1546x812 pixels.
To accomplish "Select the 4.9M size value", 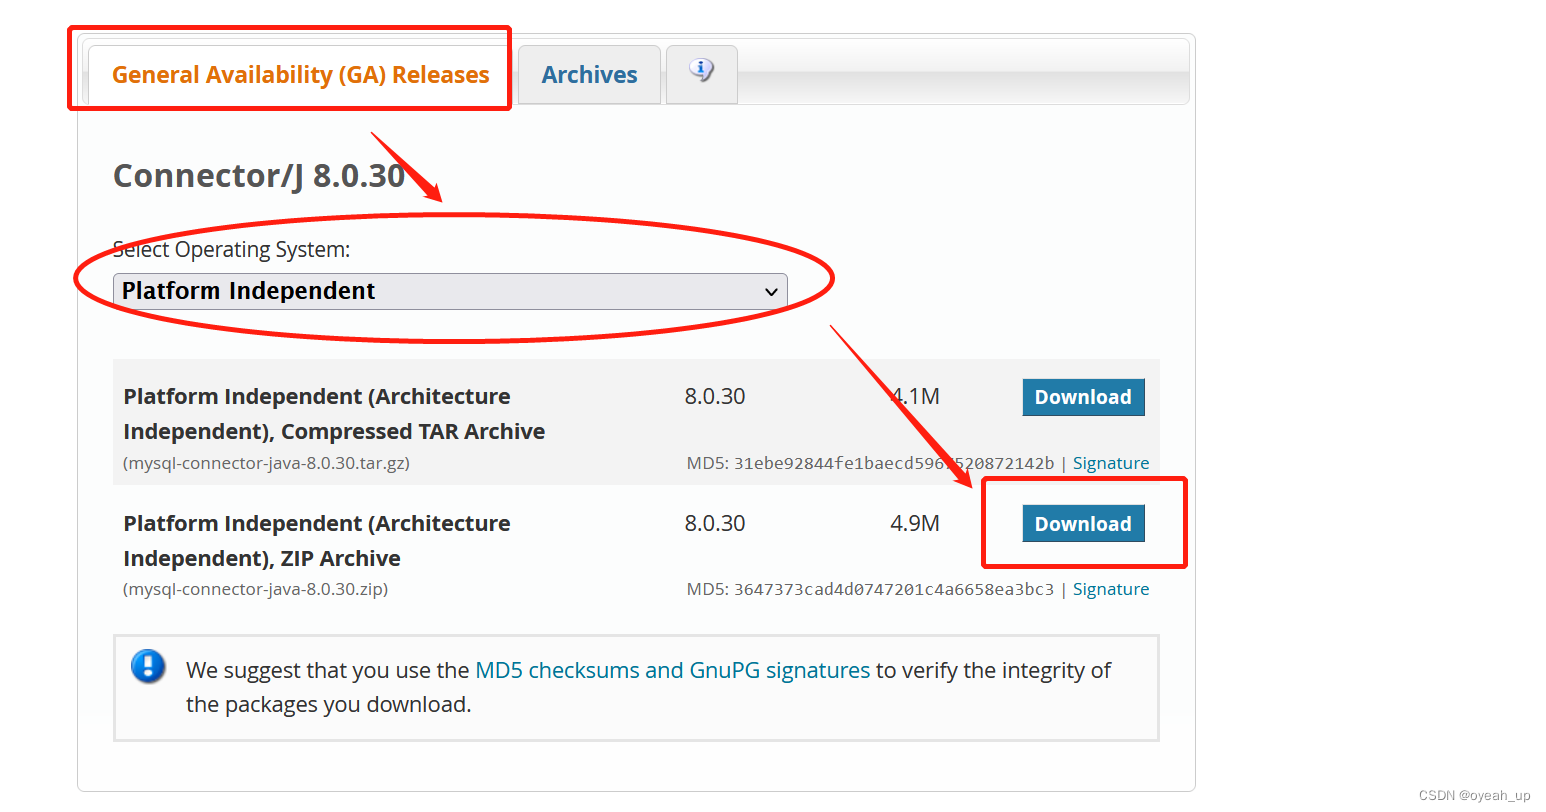I will click(915, 523).
